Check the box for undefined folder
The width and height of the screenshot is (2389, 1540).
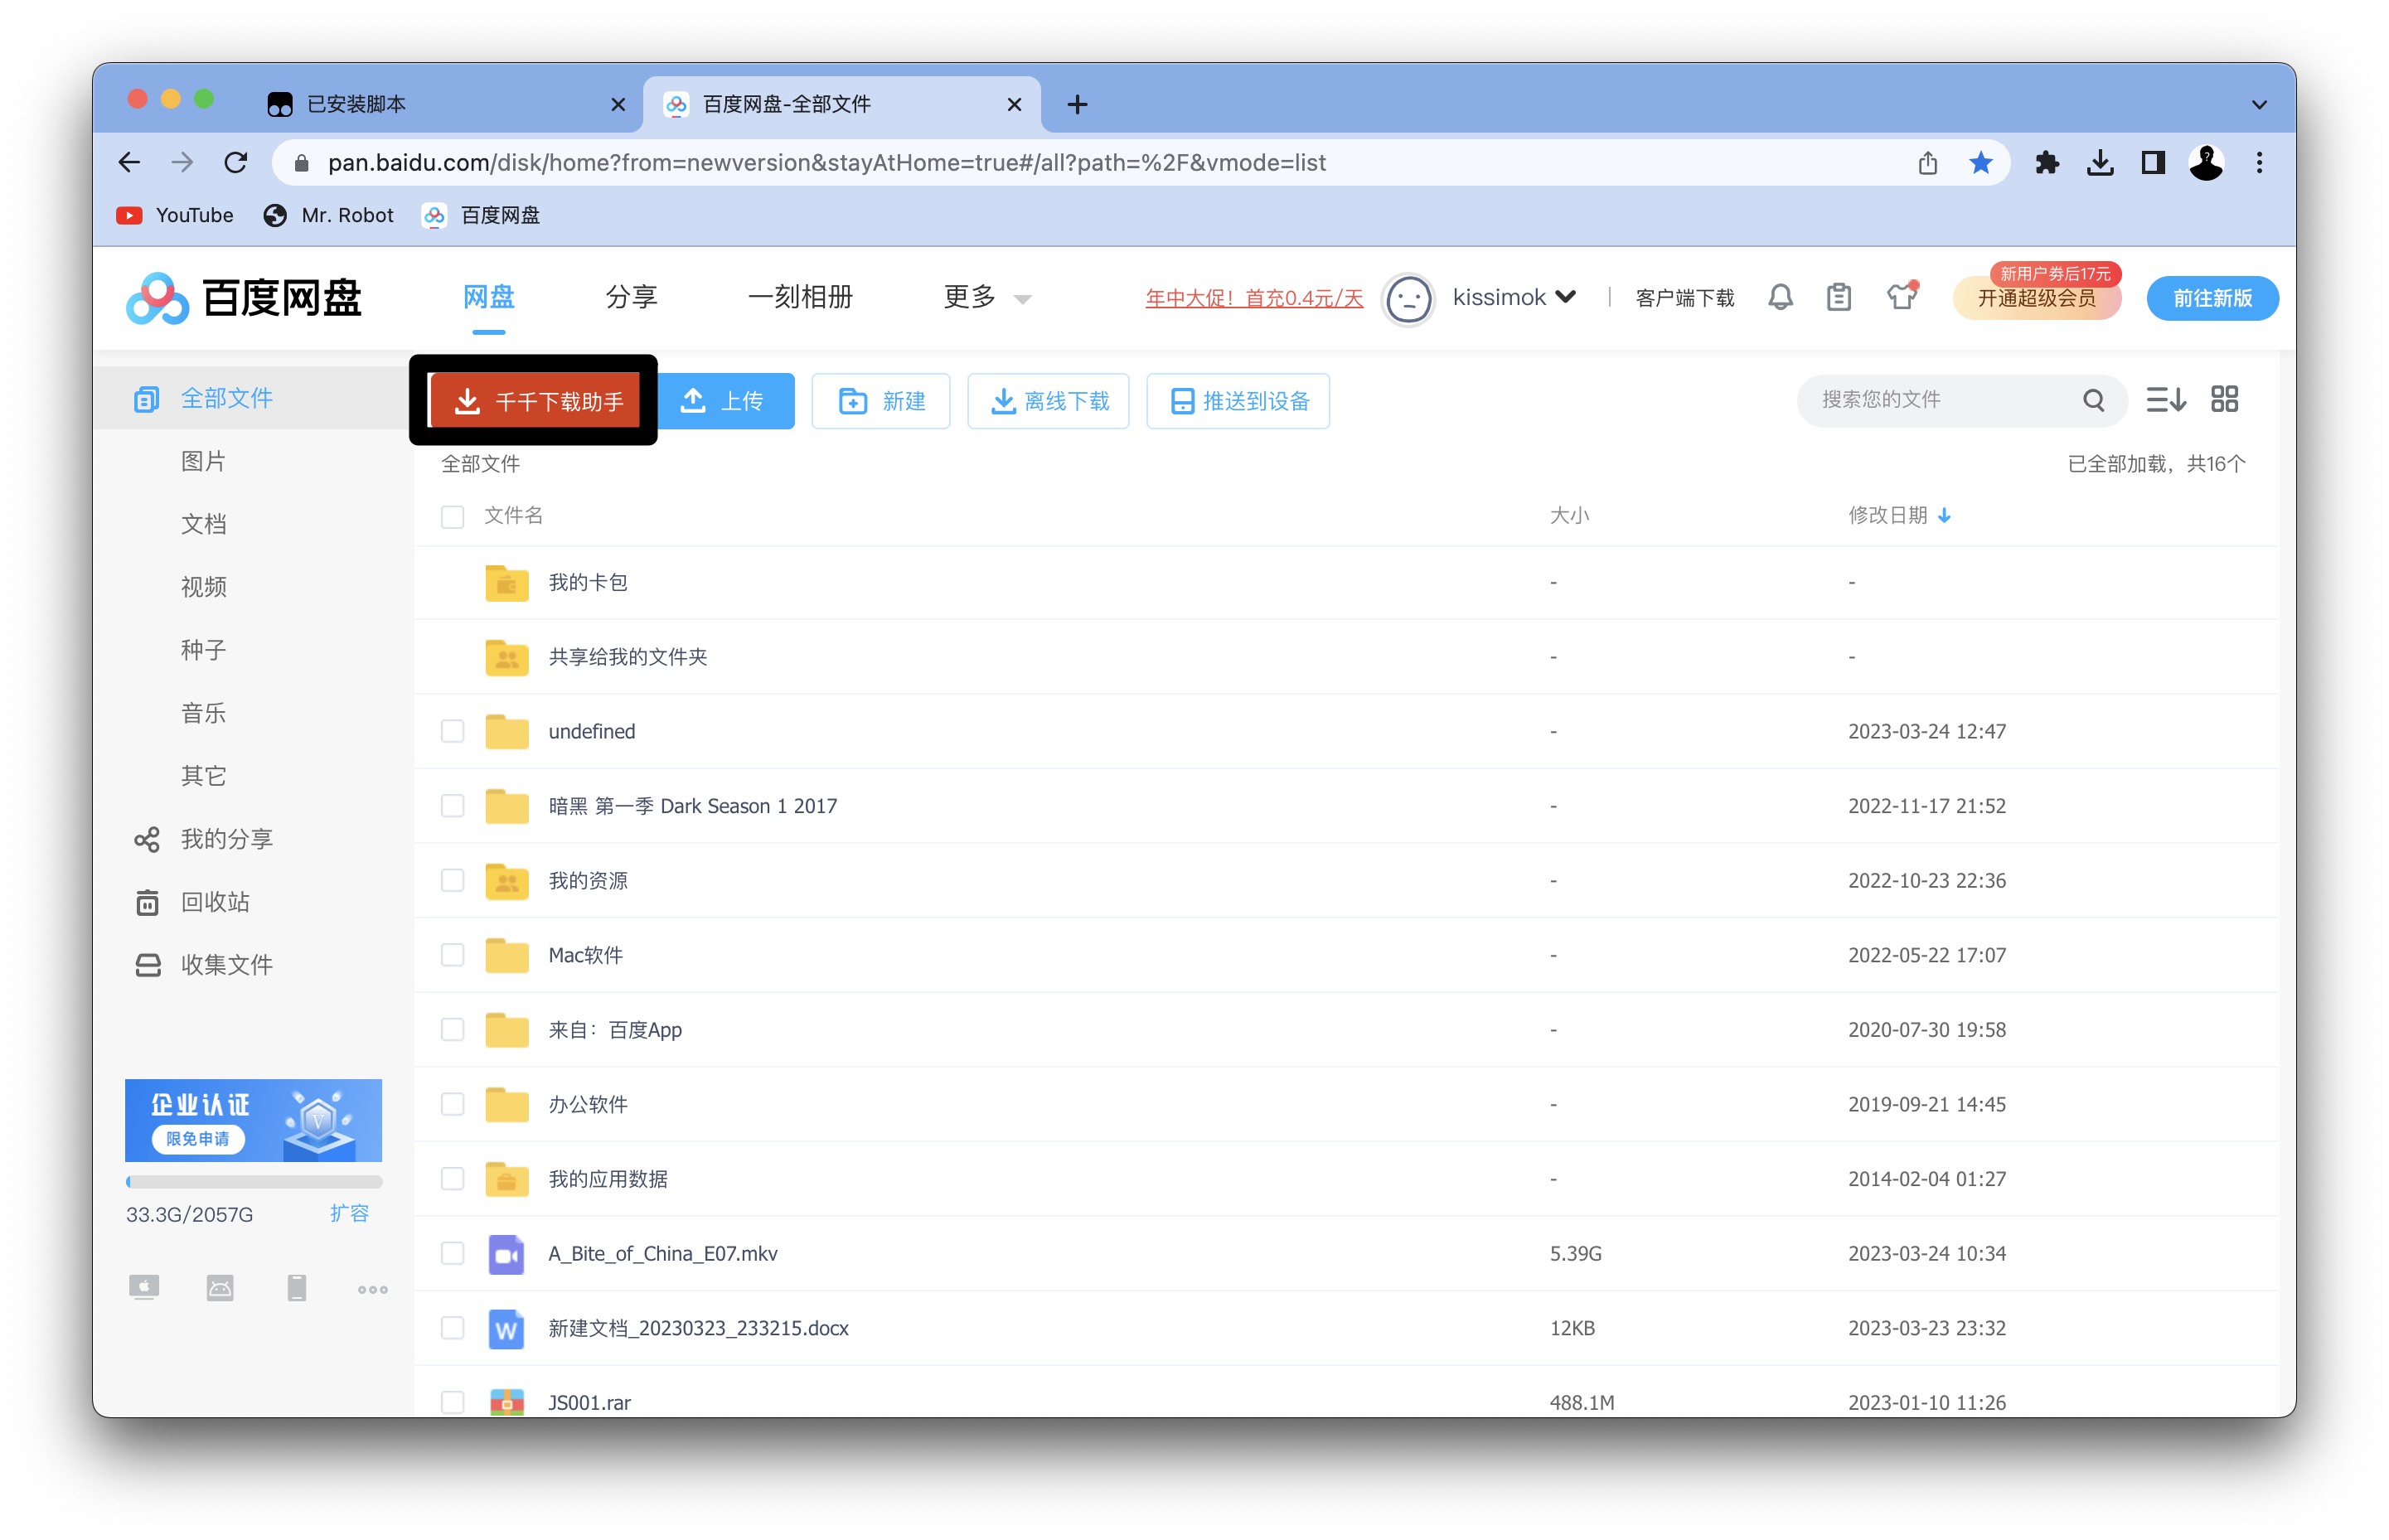(x=453, y=731)
